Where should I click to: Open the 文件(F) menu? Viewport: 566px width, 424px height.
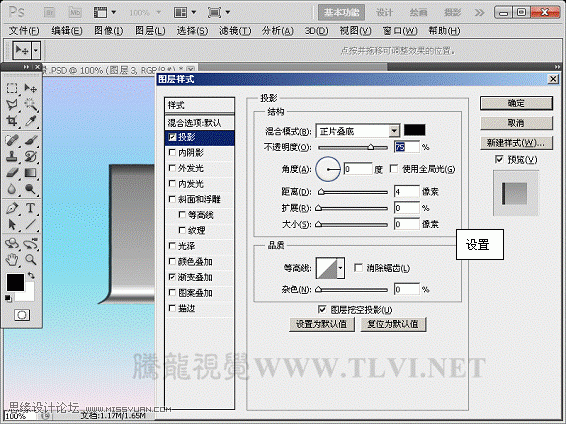coord(24,31)
